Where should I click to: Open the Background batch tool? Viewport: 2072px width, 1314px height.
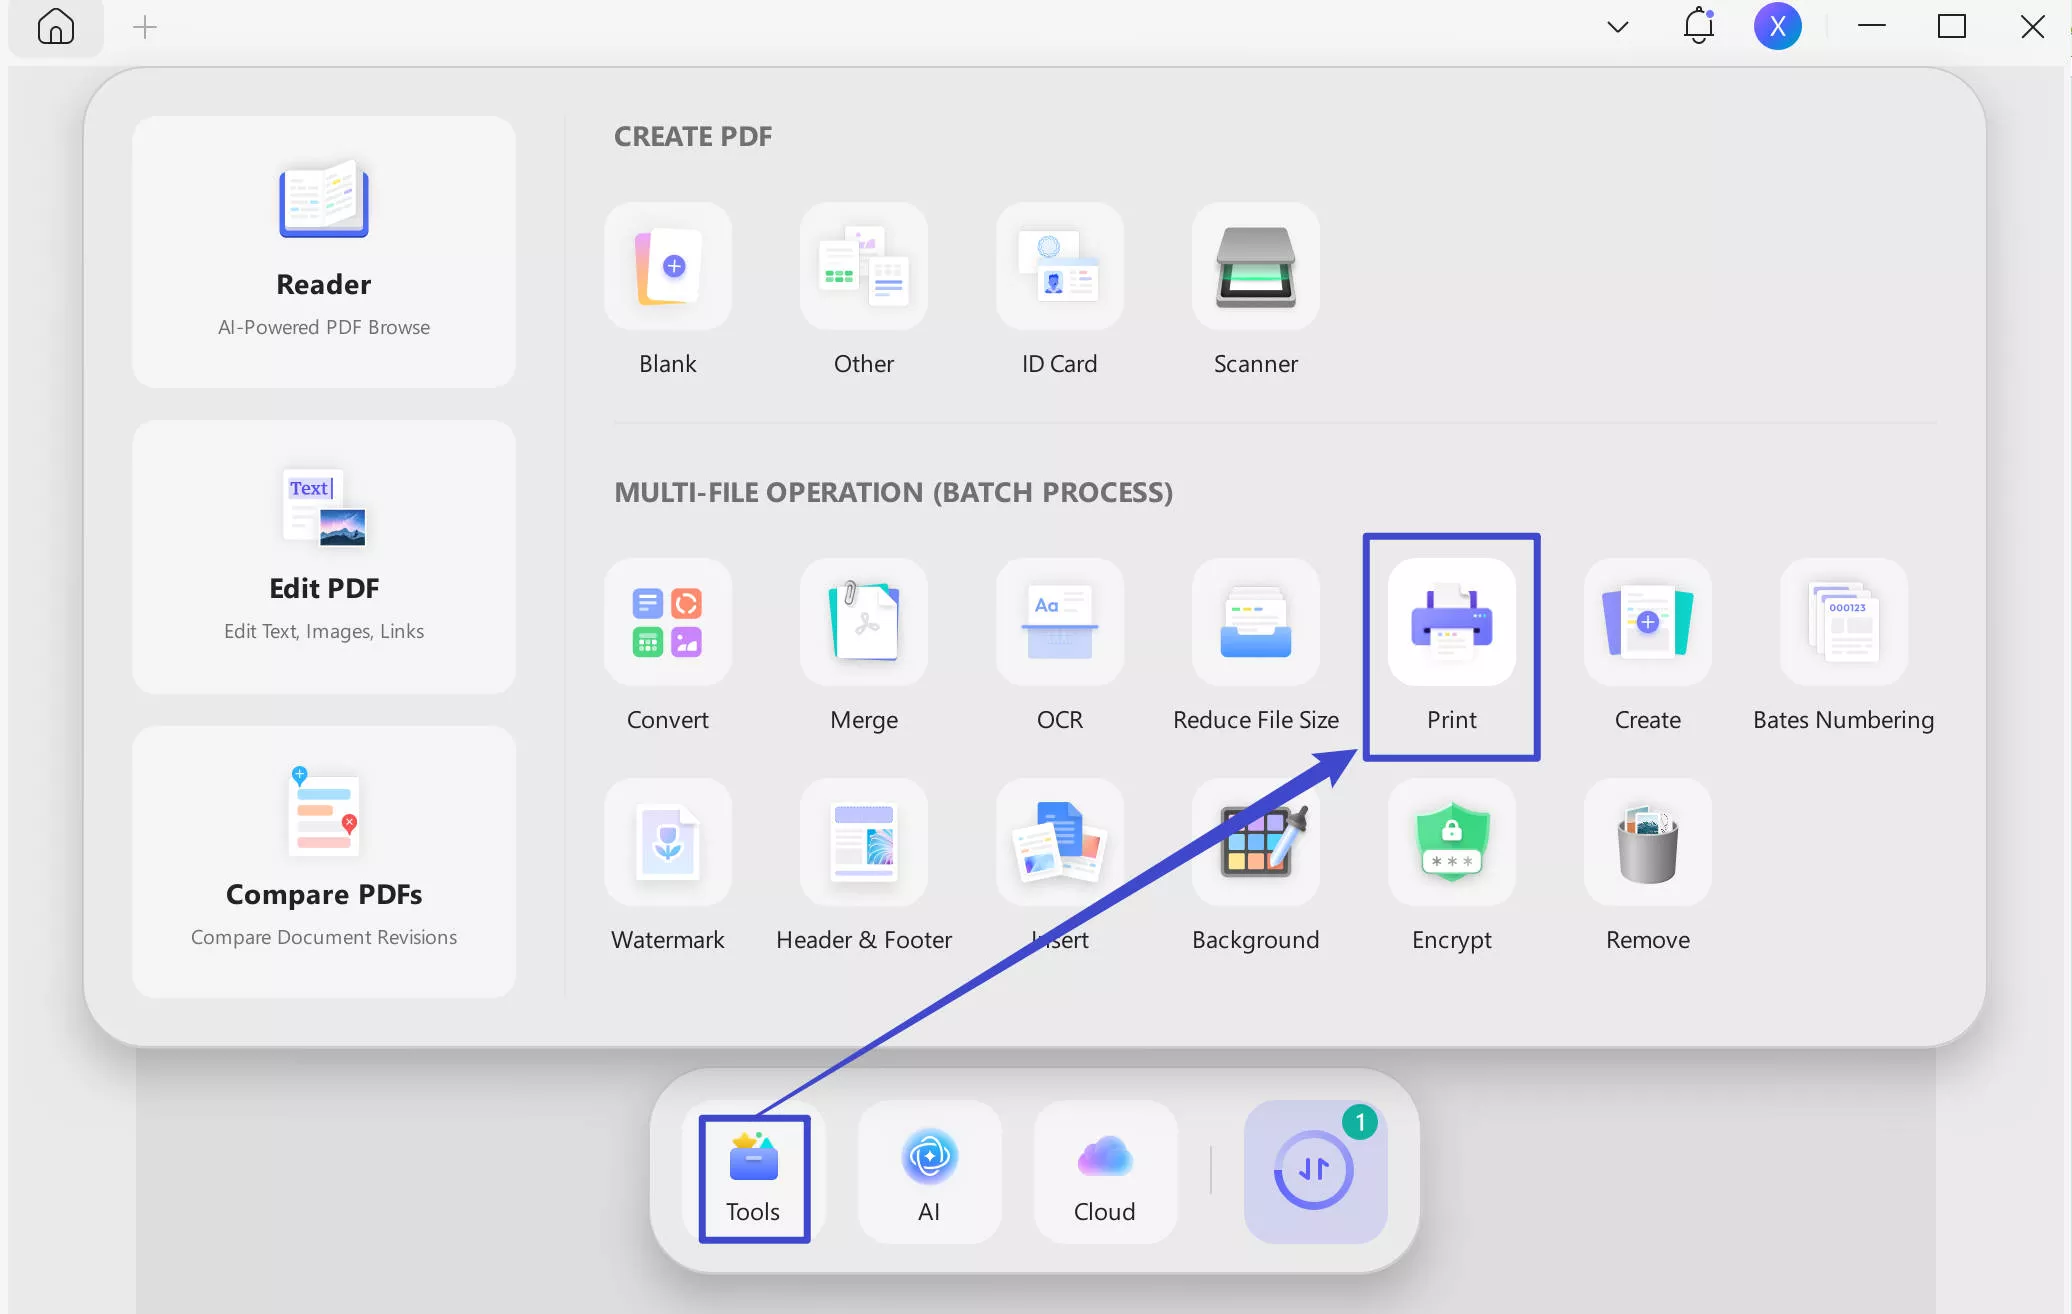[x=1255, y=843]
